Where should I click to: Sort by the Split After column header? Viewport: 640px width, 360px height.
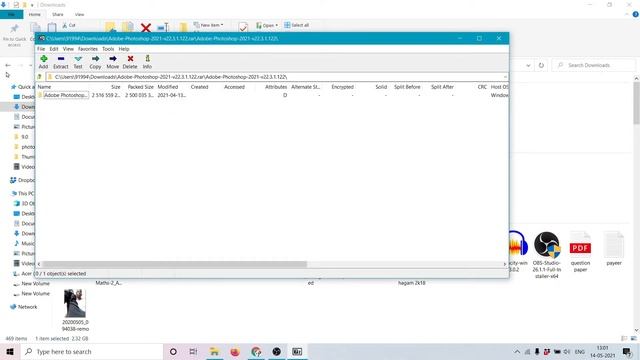click(x=442, y=87)
